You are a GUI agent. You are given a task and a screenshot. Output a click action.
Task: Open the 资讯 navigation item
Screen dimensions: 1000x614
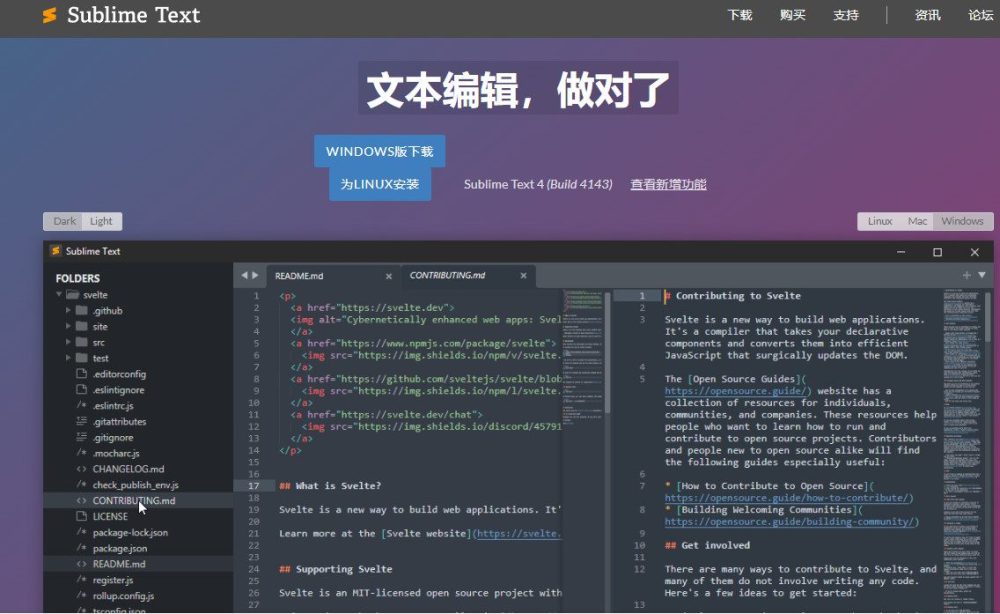pyautogui.click(x=927, y=15)
